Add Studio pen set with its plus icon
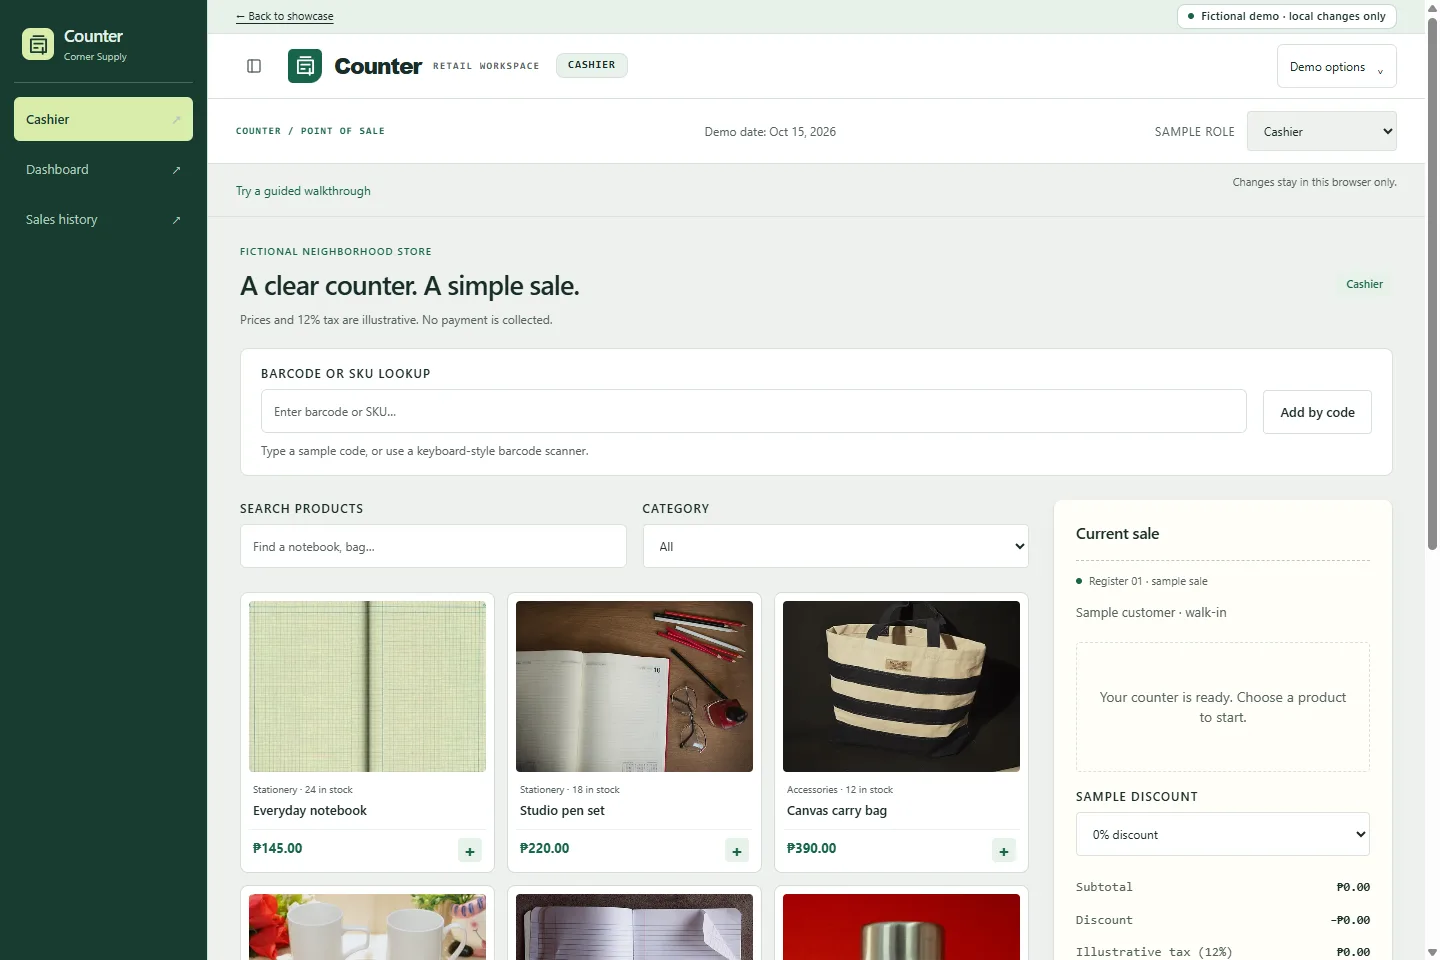Screen dimensions: 1440x960 click(737, 851)
